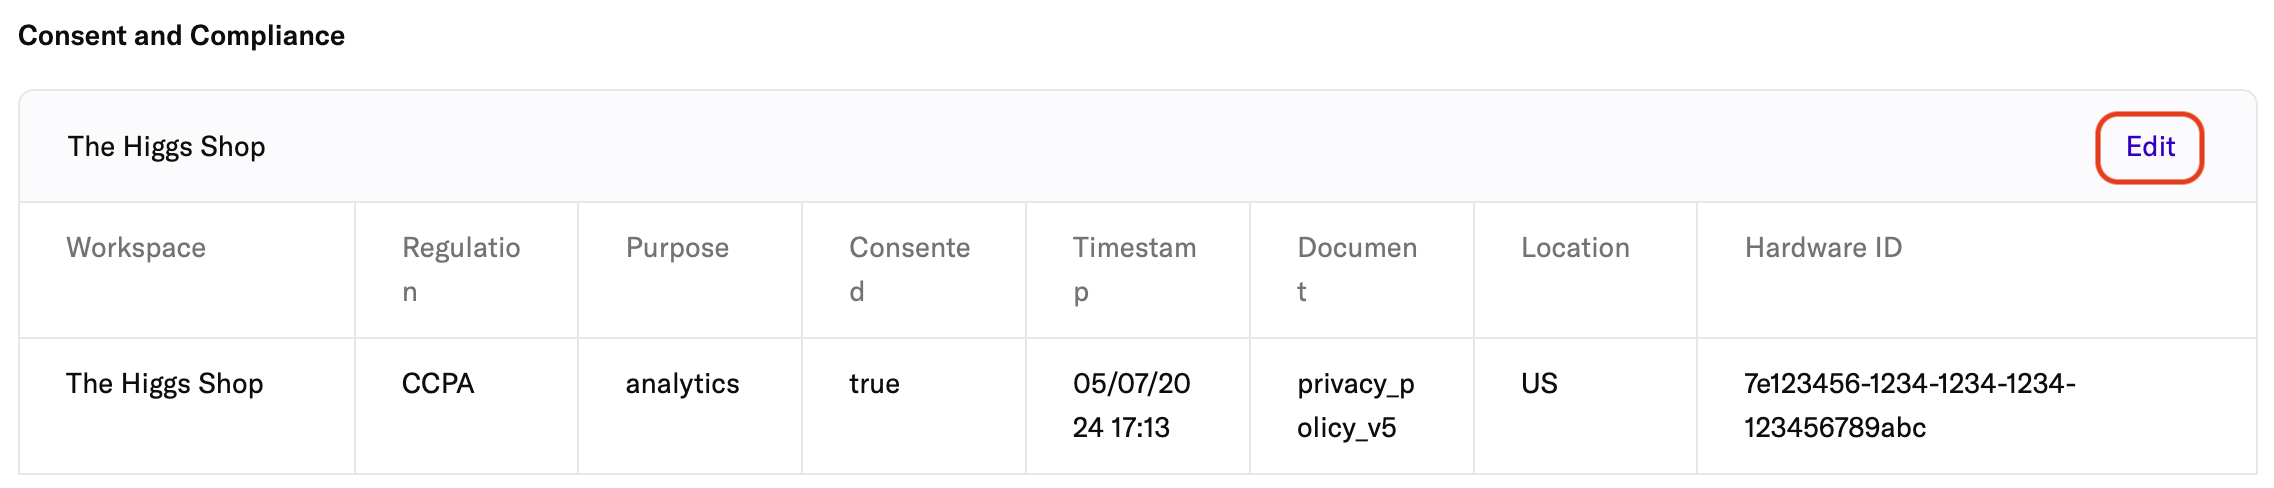Click empty header bar beside Edit
Screen dimensions: 2274x488
coord(1180,147)
